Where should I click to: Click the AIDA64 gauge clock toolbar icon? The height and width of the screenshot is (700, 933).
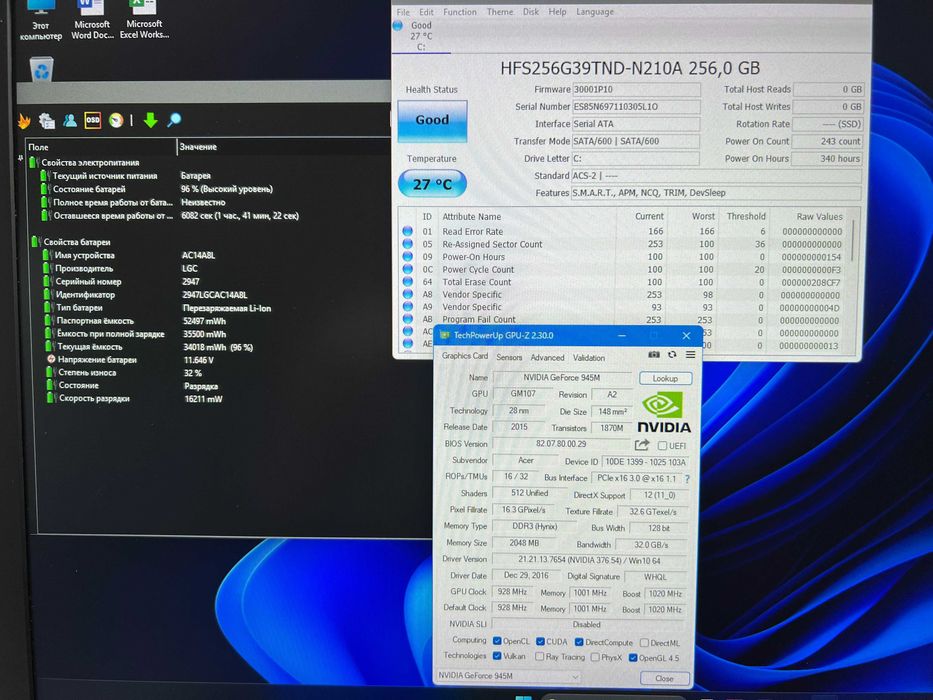116,120
